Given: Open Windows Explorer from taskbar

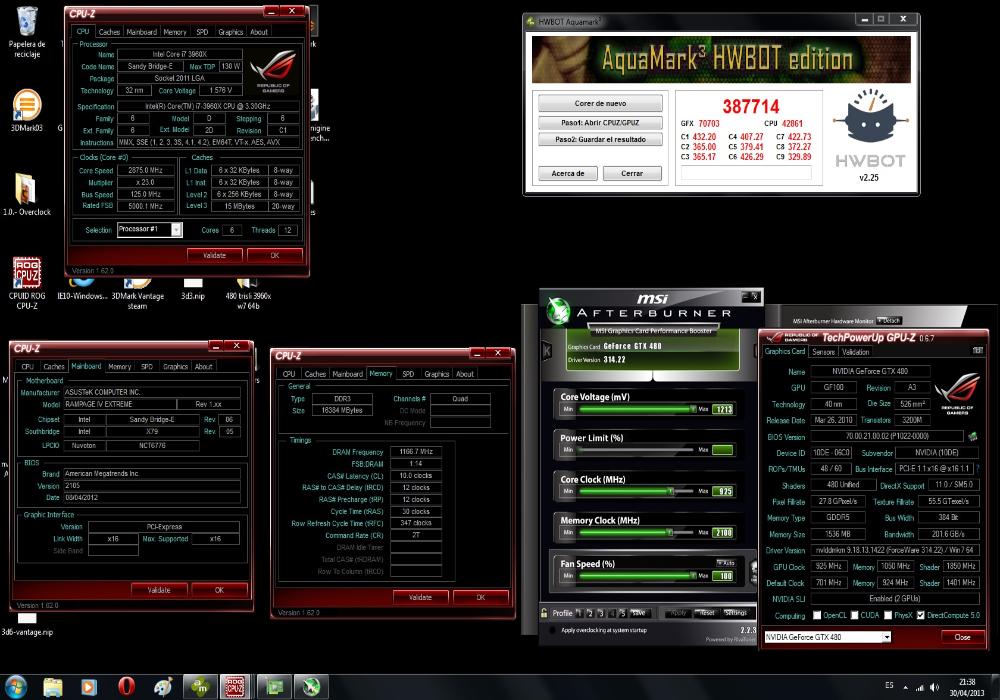Looking at the screenshot, I should 53,687.
